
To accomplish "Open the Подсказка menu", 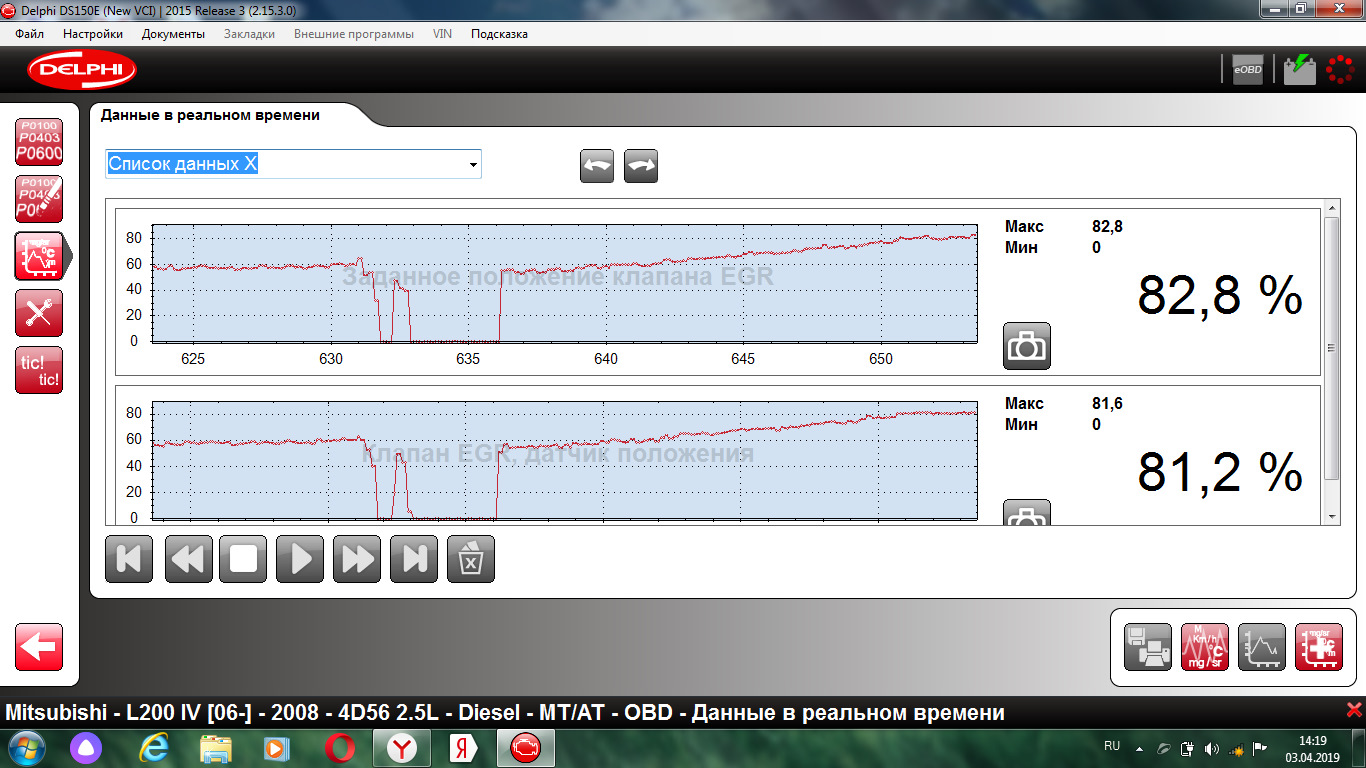I will [499, 34].
